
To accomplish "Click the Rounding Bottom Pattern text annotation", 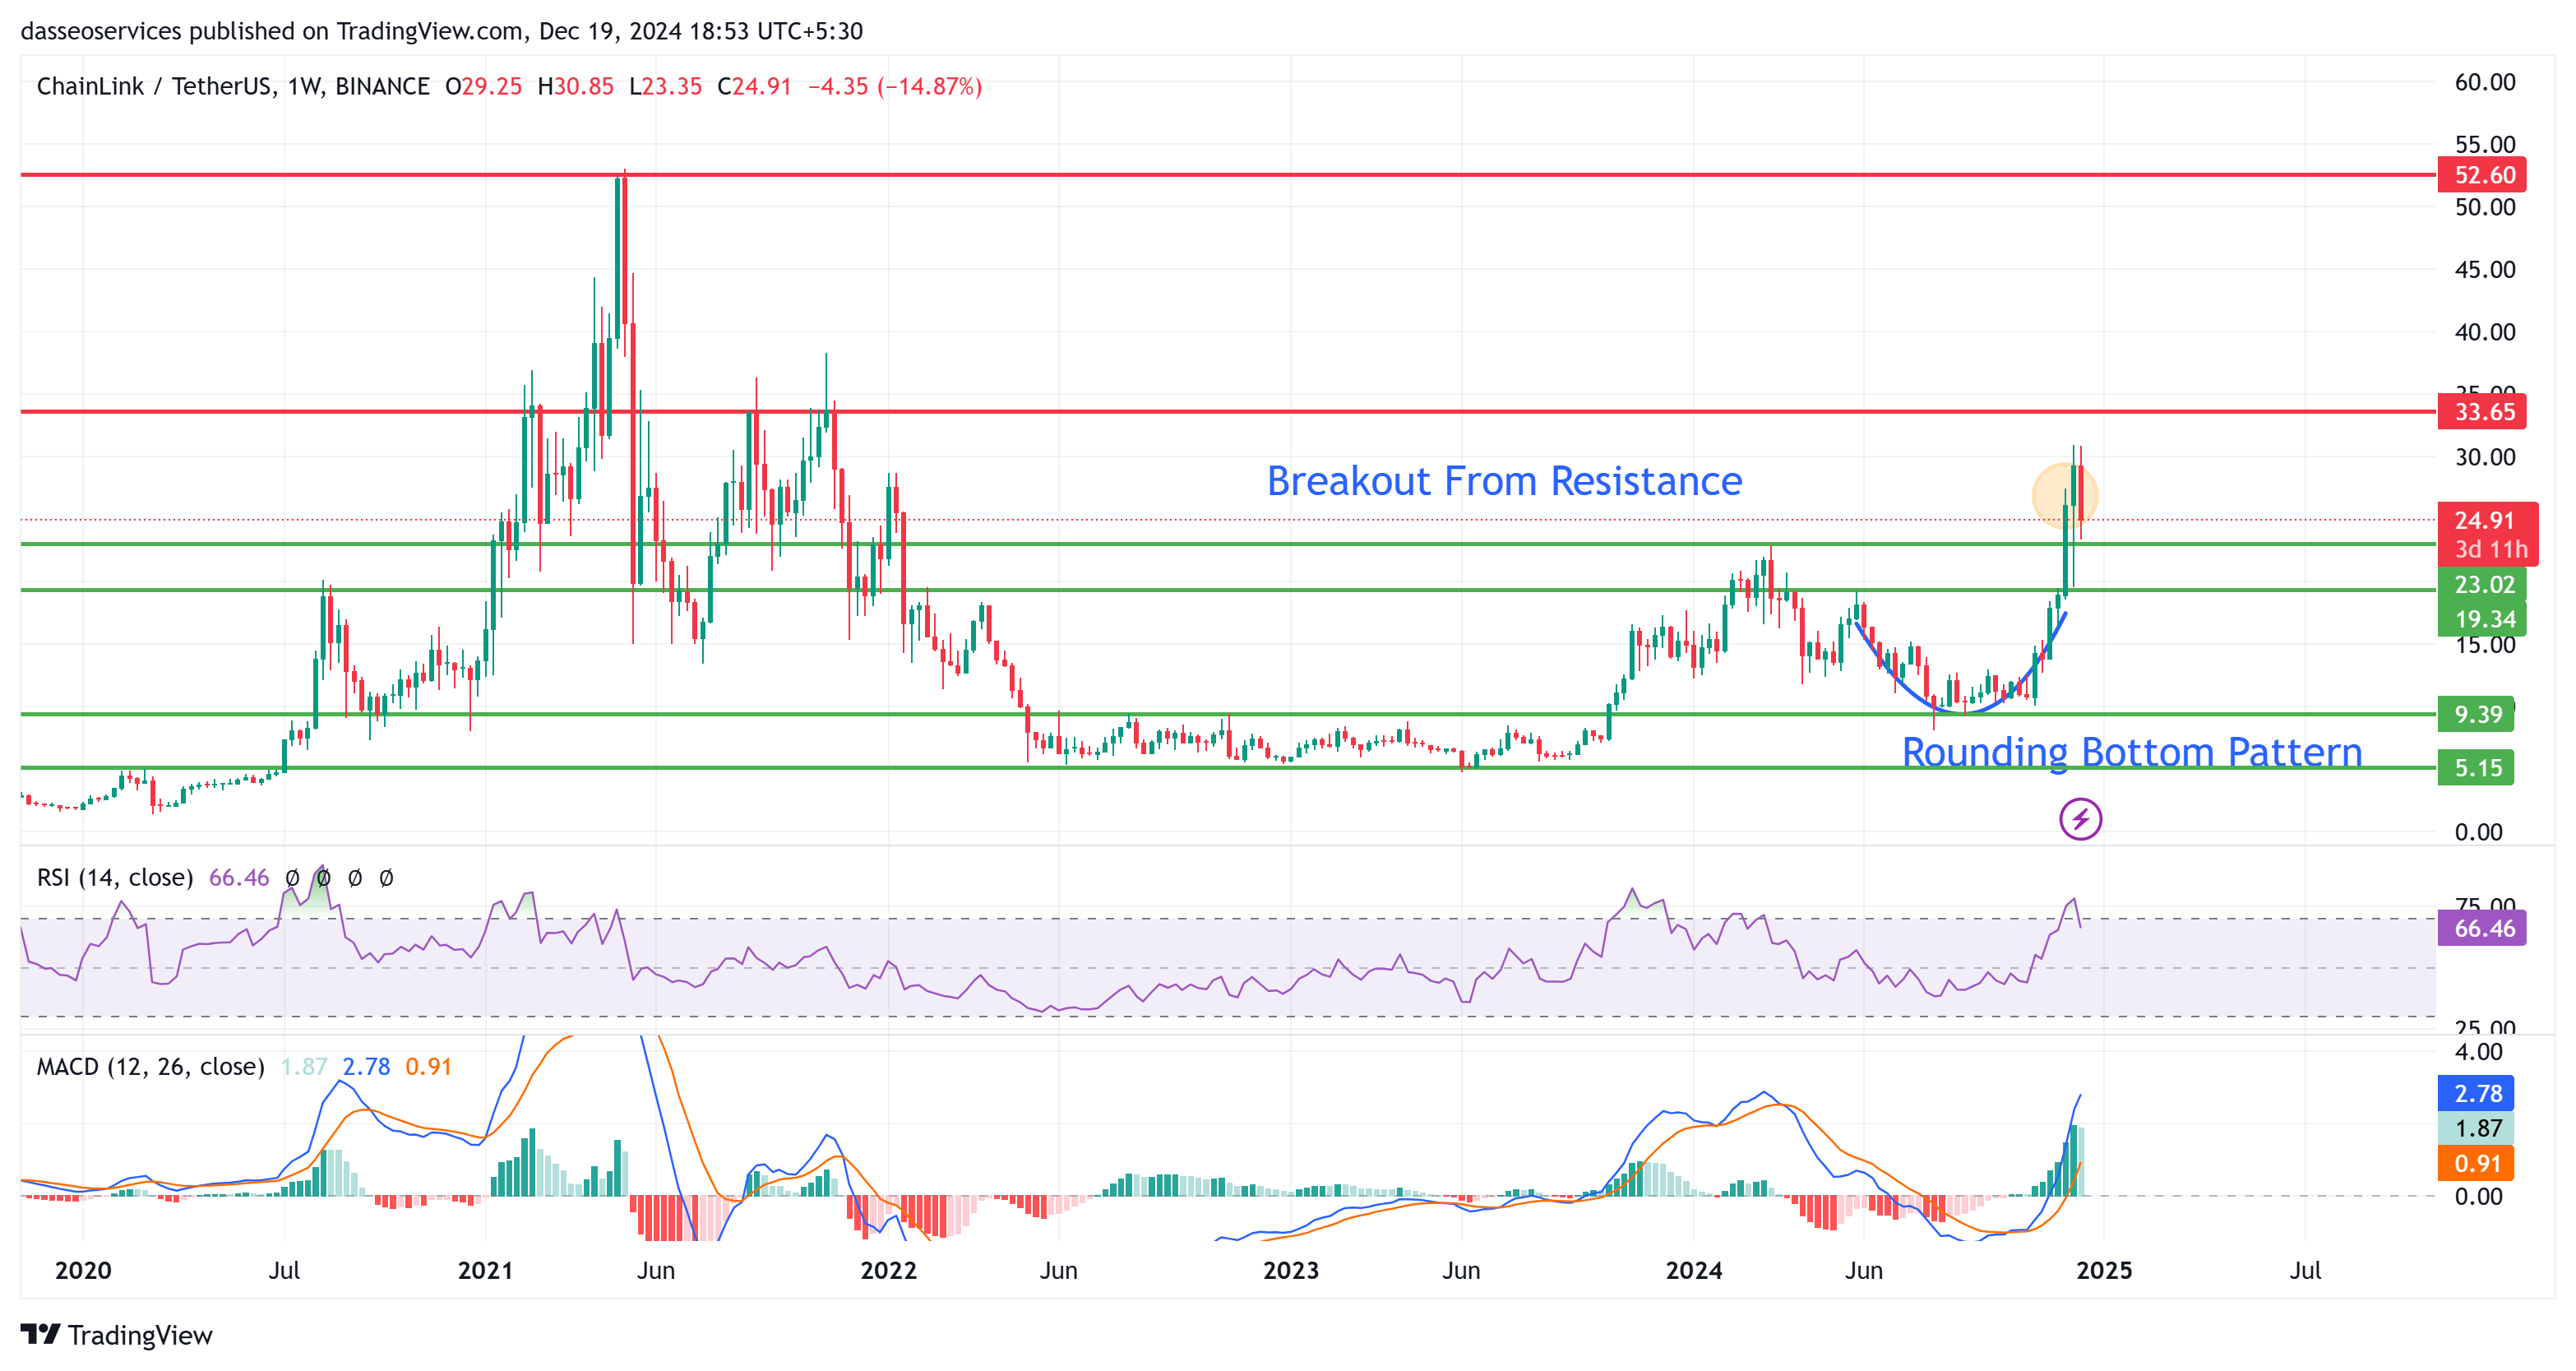I will point(2131,752).
